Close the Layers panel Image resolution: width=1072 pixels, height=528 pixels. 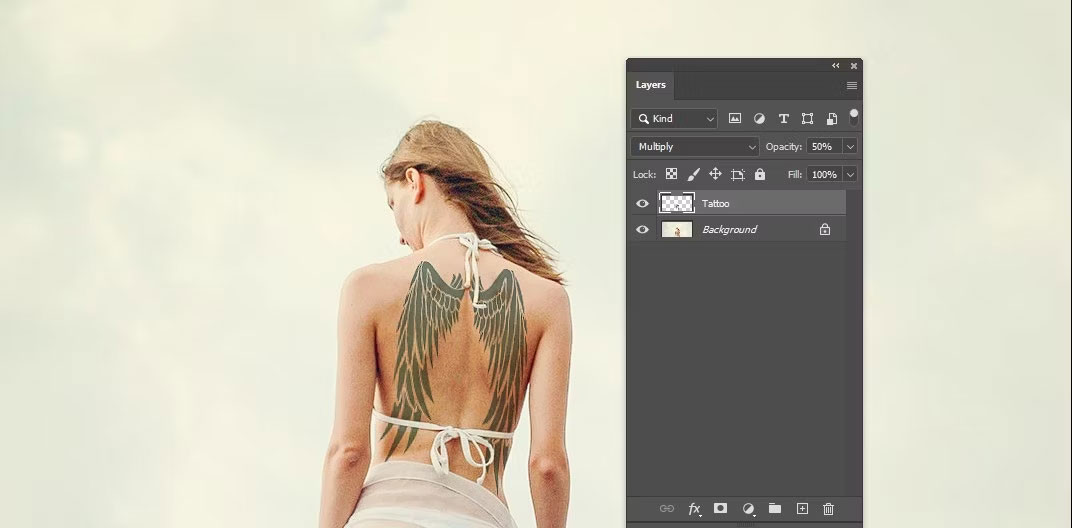[x=854, y=66]
